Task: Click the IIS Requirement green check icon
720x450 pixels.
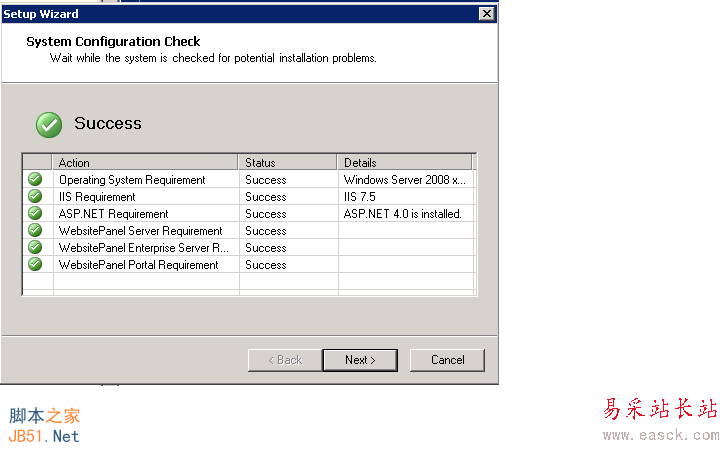Action: [35, 196]
